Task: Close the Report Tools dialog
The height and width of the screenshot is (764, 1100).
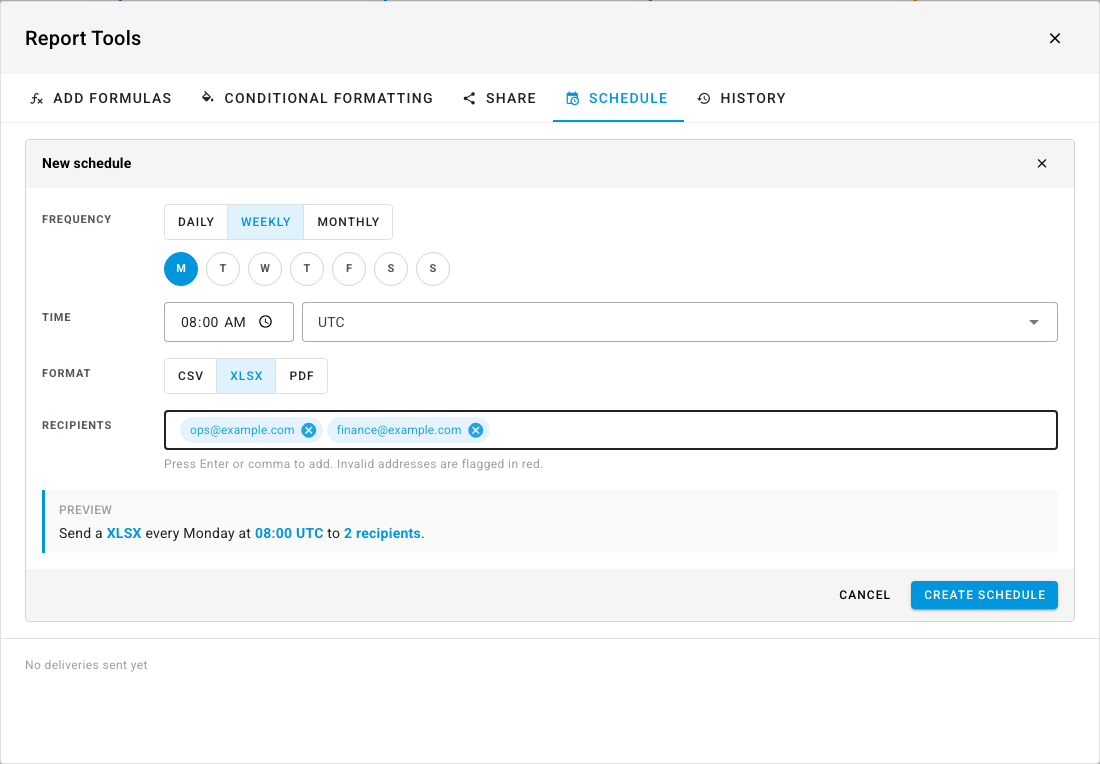Action: tap(1054, 39)
